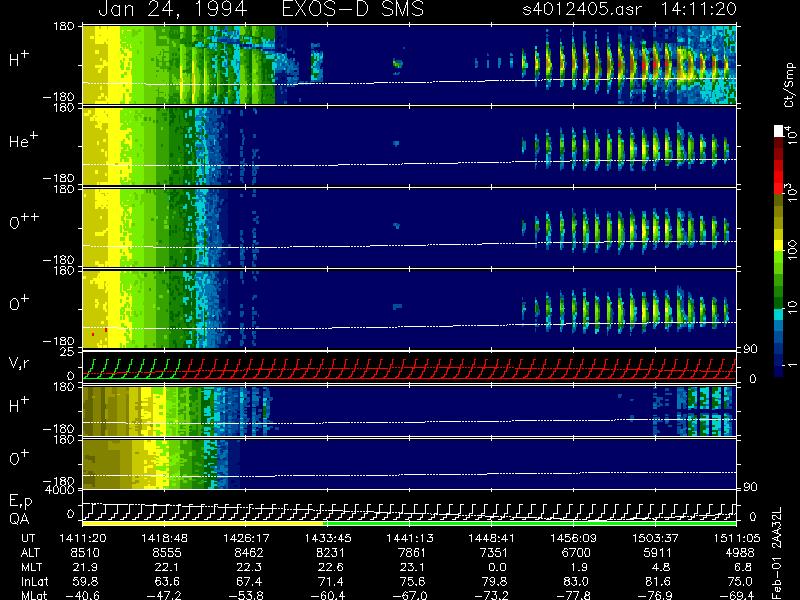This screenshot has width=800, height=600.
Task: Click MLat value "-60.4"
Action: coord(328,595)
